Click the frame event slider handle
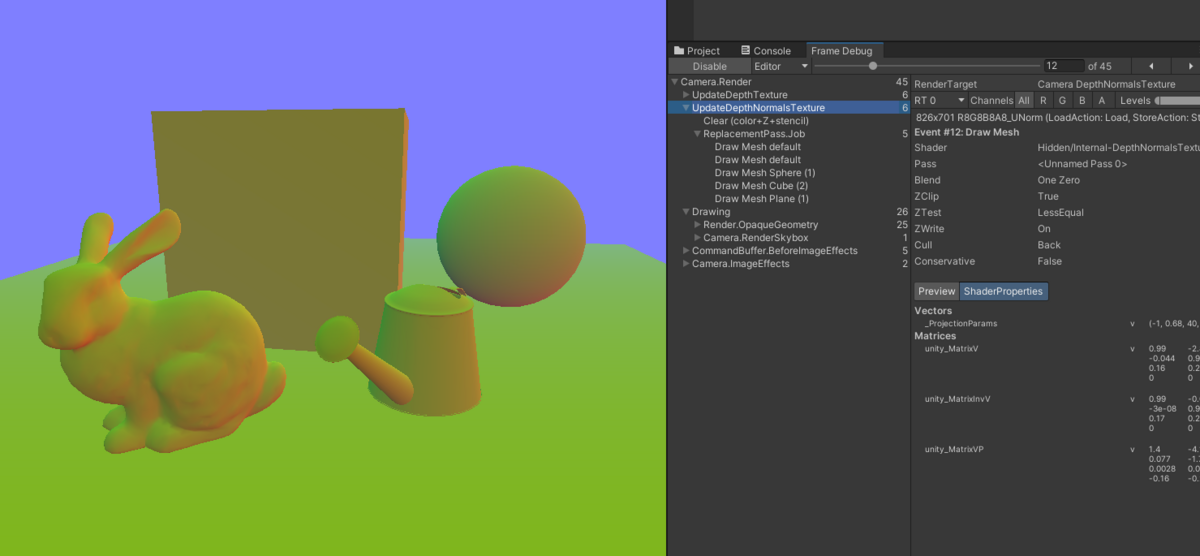This screenshot has width=1200, height=556. [873, 66]
